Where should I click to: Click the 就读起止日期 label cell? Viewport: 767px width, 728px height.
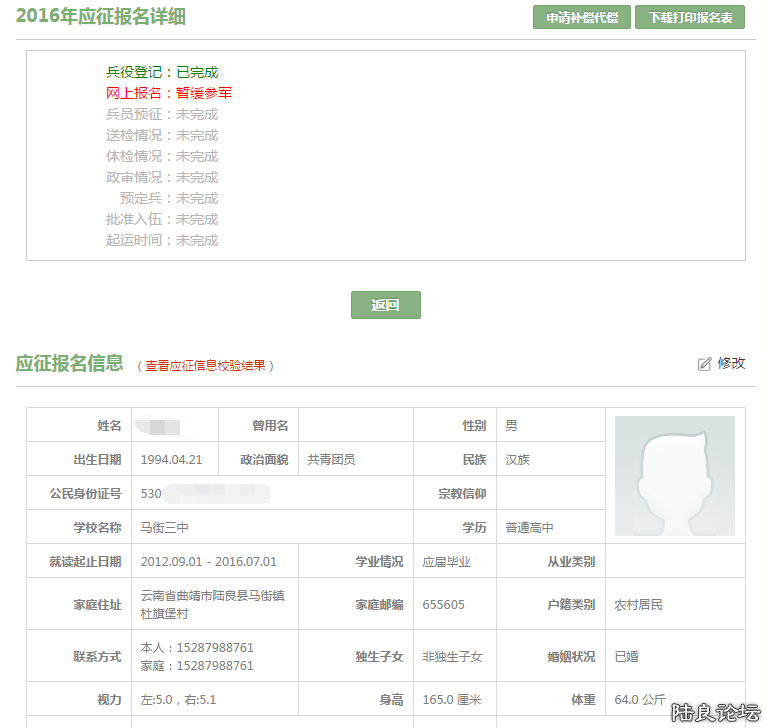click(x=79, y=561)
